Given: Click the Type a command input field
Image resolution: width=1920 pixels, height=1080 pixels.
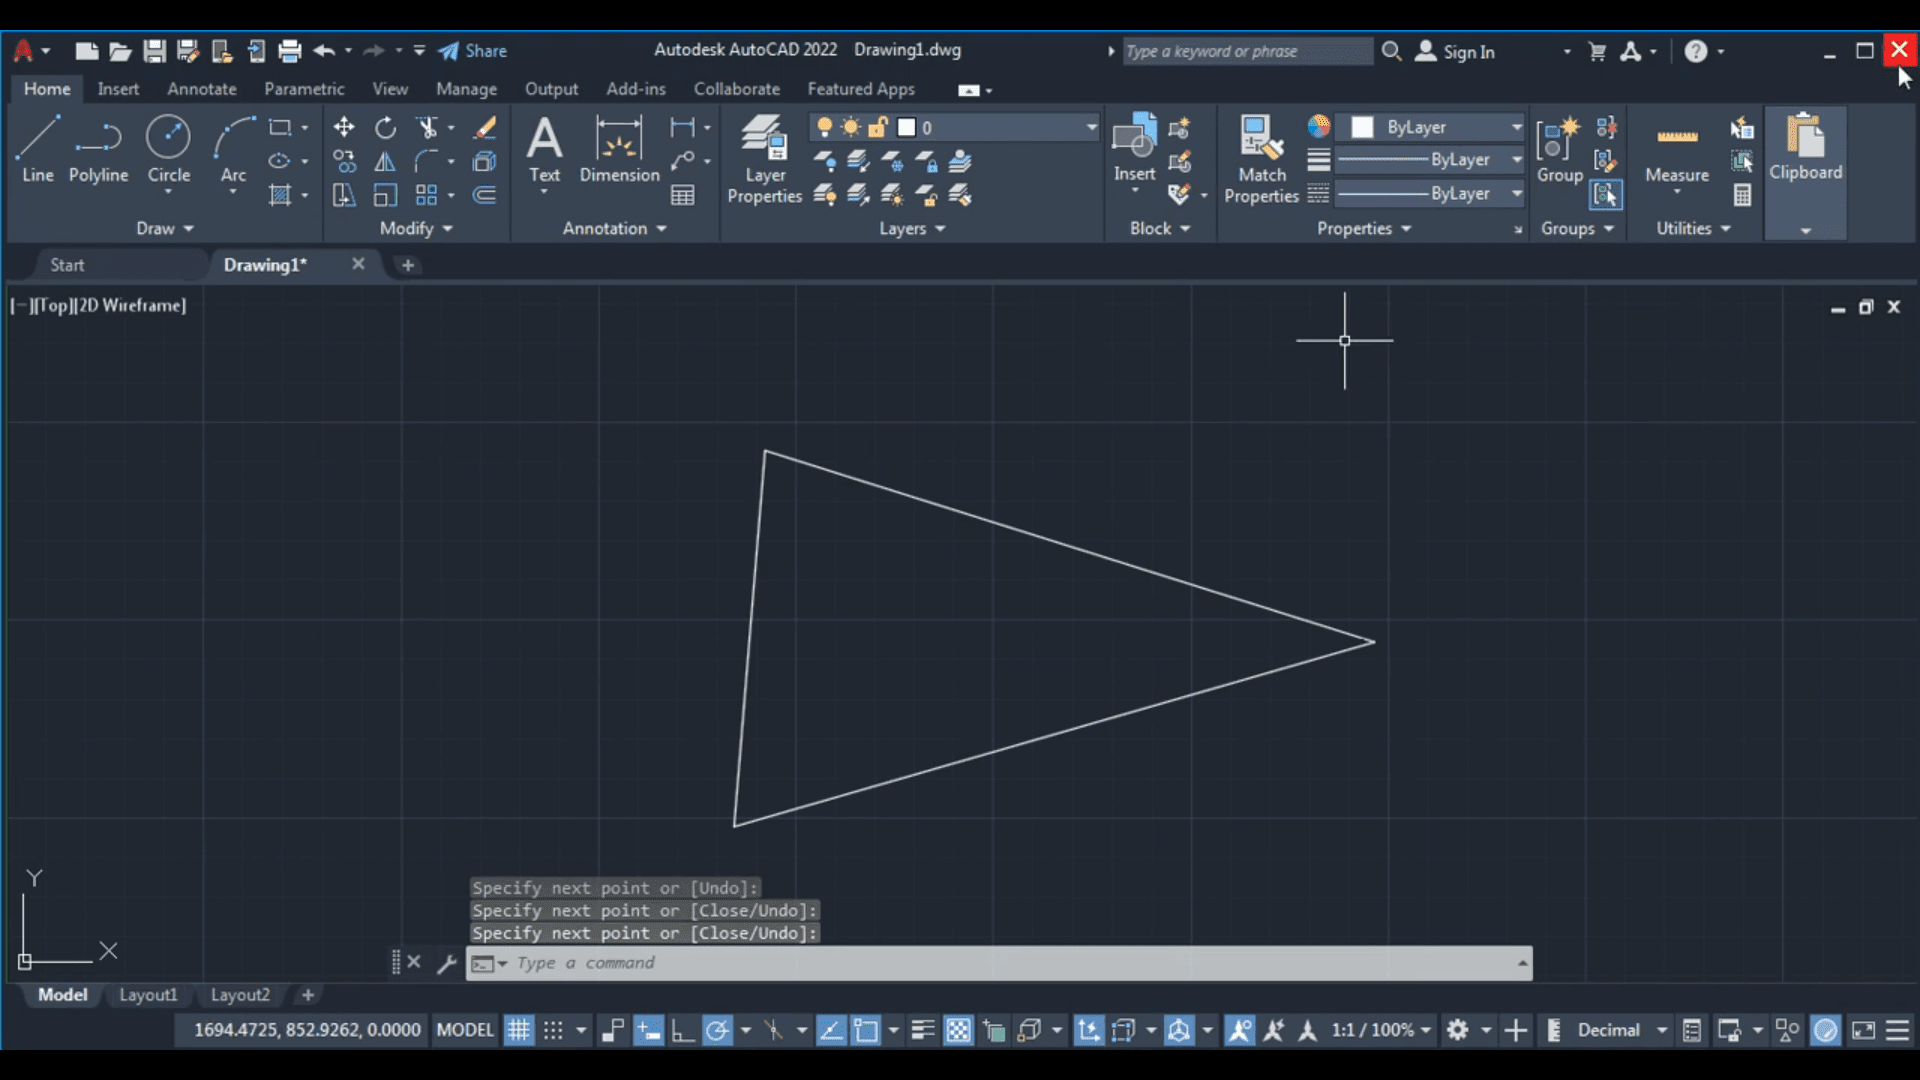Looking at the screenshot, I should 1000,963.
